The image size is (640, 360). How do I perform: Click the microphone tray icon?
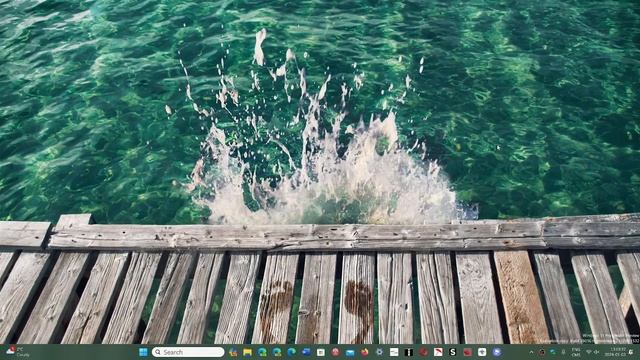[563, 352]
